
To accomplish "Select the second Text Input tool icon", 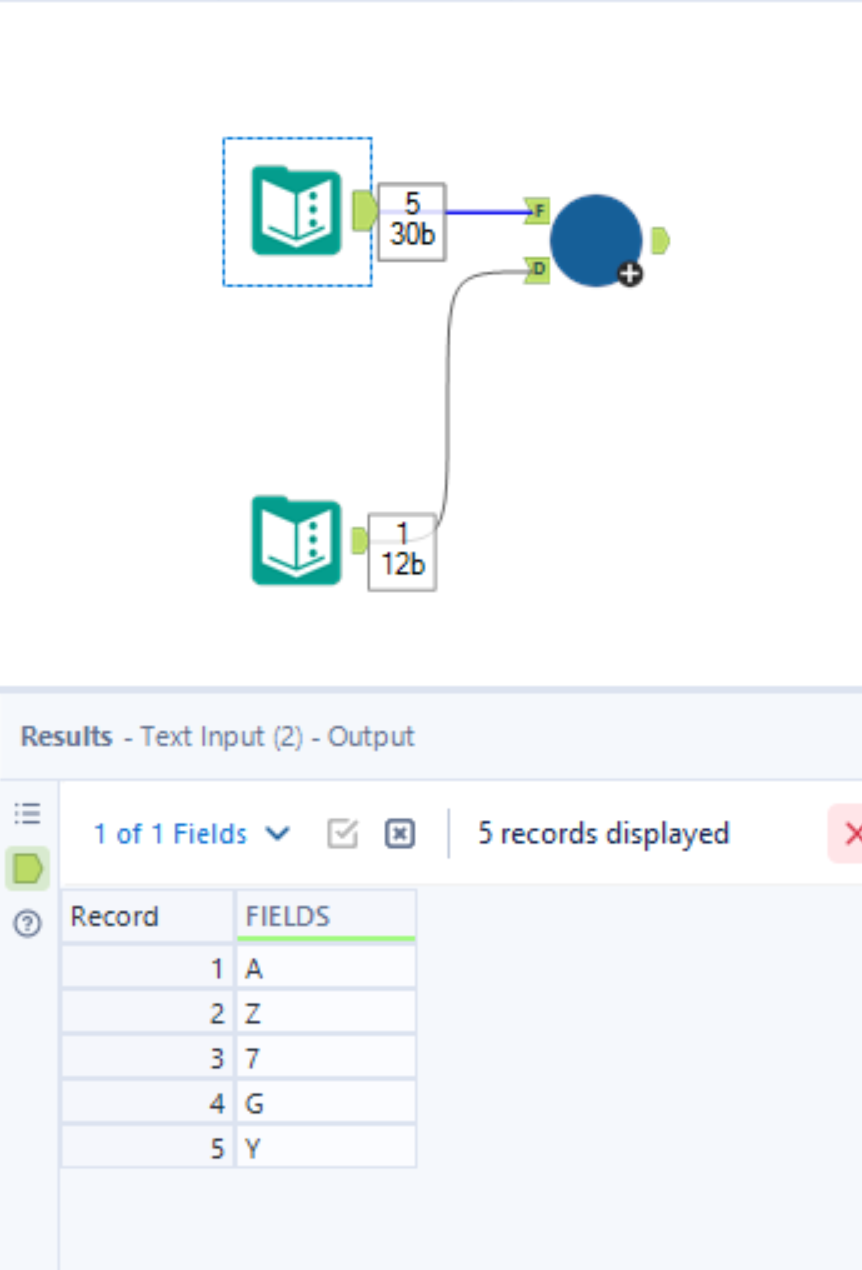I will tap(295, 541).
